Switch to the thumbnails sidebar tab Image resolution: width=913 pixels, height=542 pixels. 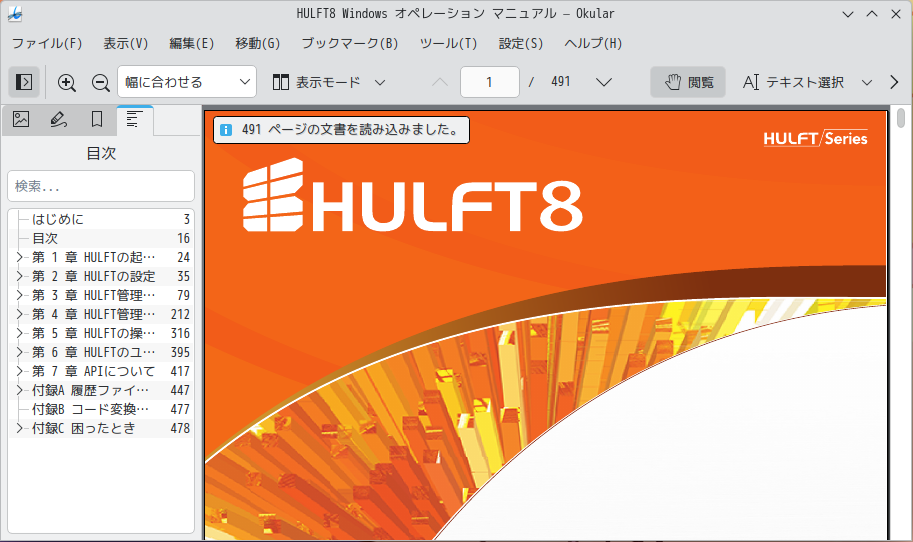tap(21, 119)
